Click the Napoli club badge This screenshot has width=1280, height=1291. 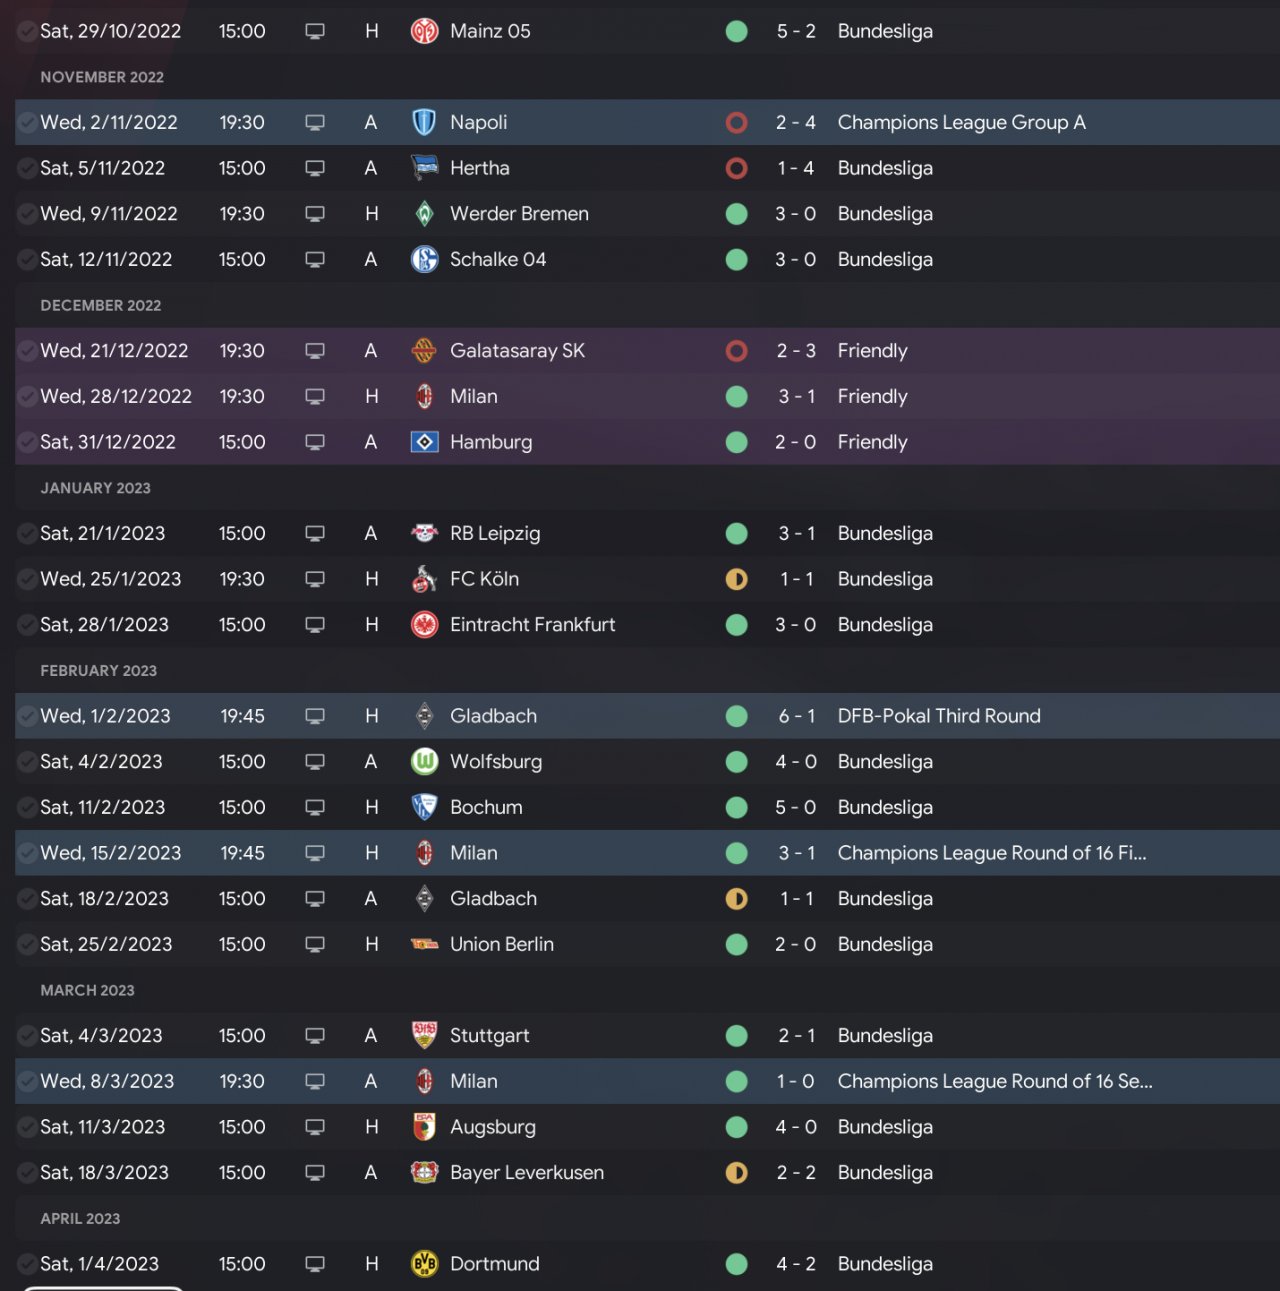coord(424,122)
